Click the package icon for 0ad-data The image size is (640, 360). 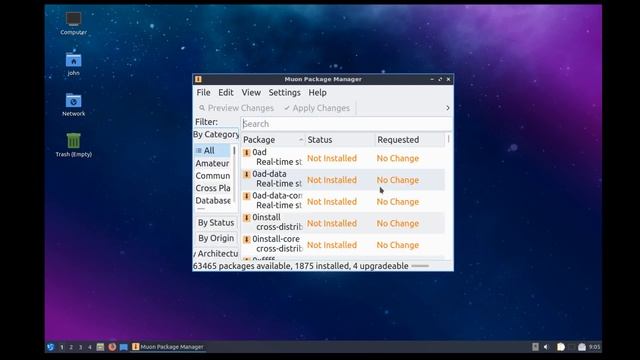point(247,174)
